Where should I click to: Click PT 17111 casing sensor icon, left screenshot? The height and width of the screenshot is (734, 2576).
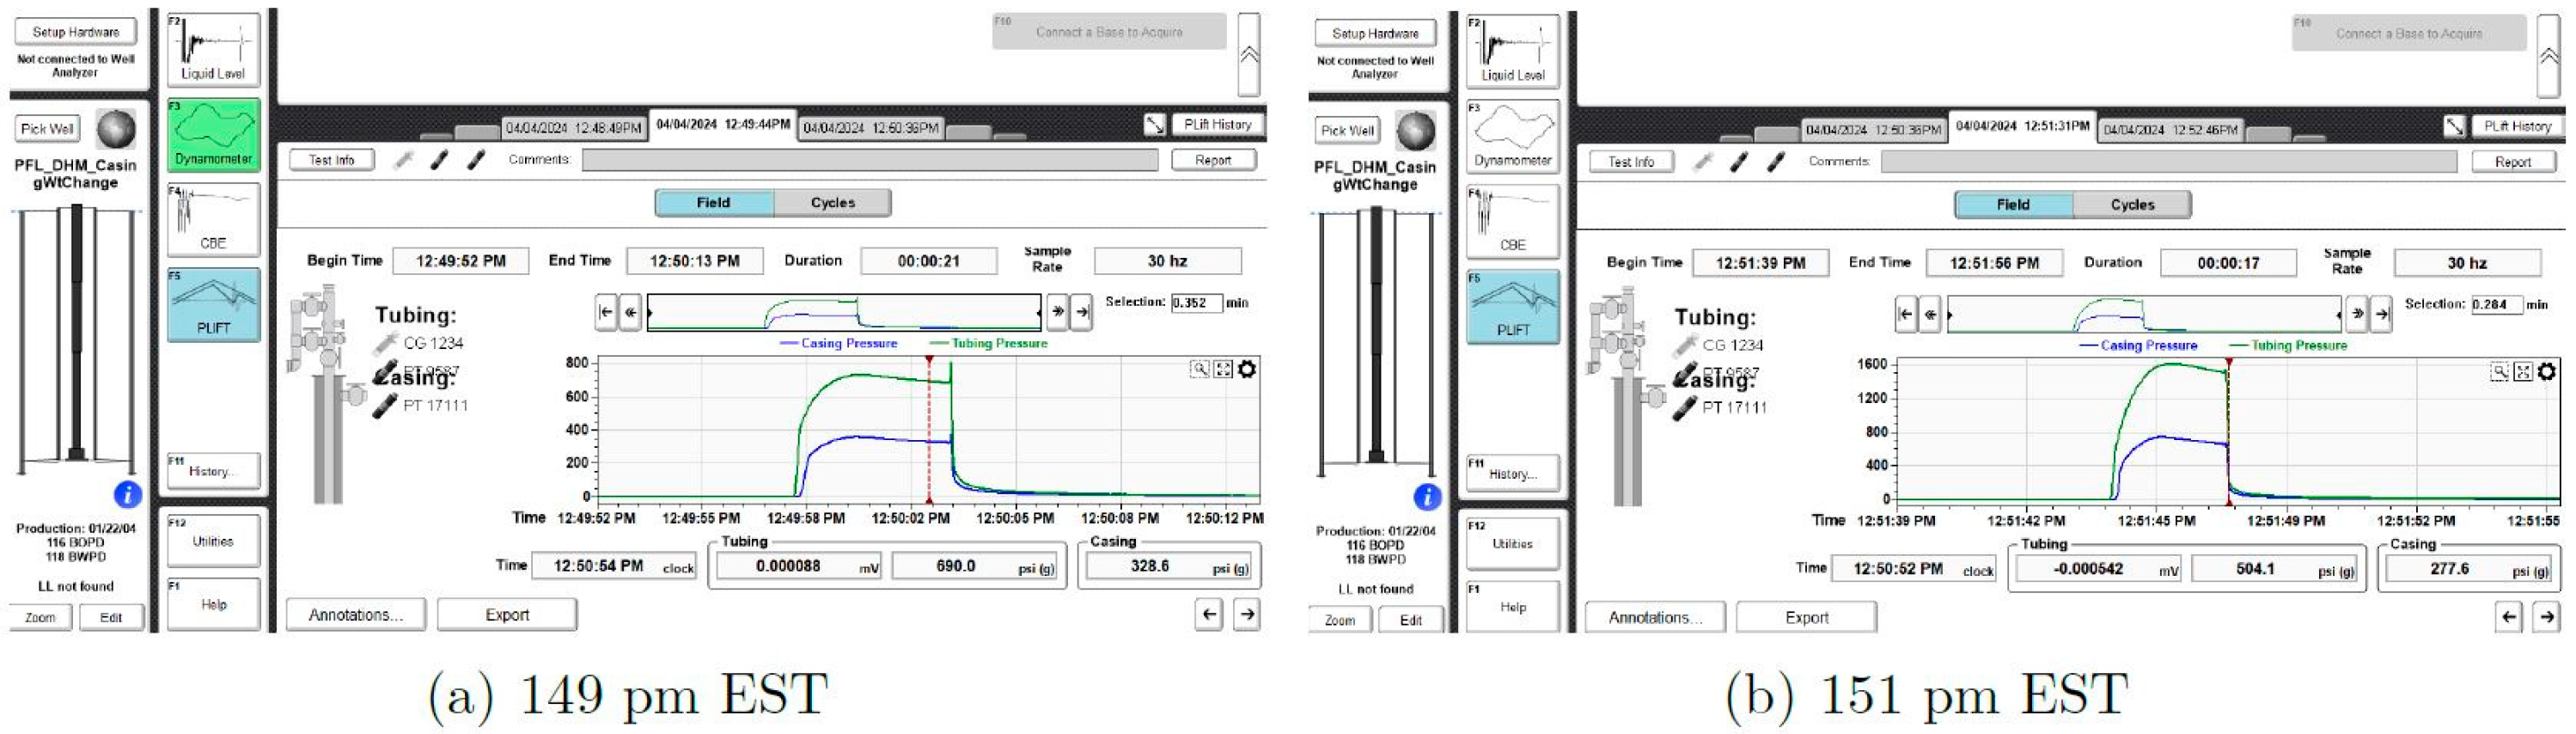(x=385, y=405)
